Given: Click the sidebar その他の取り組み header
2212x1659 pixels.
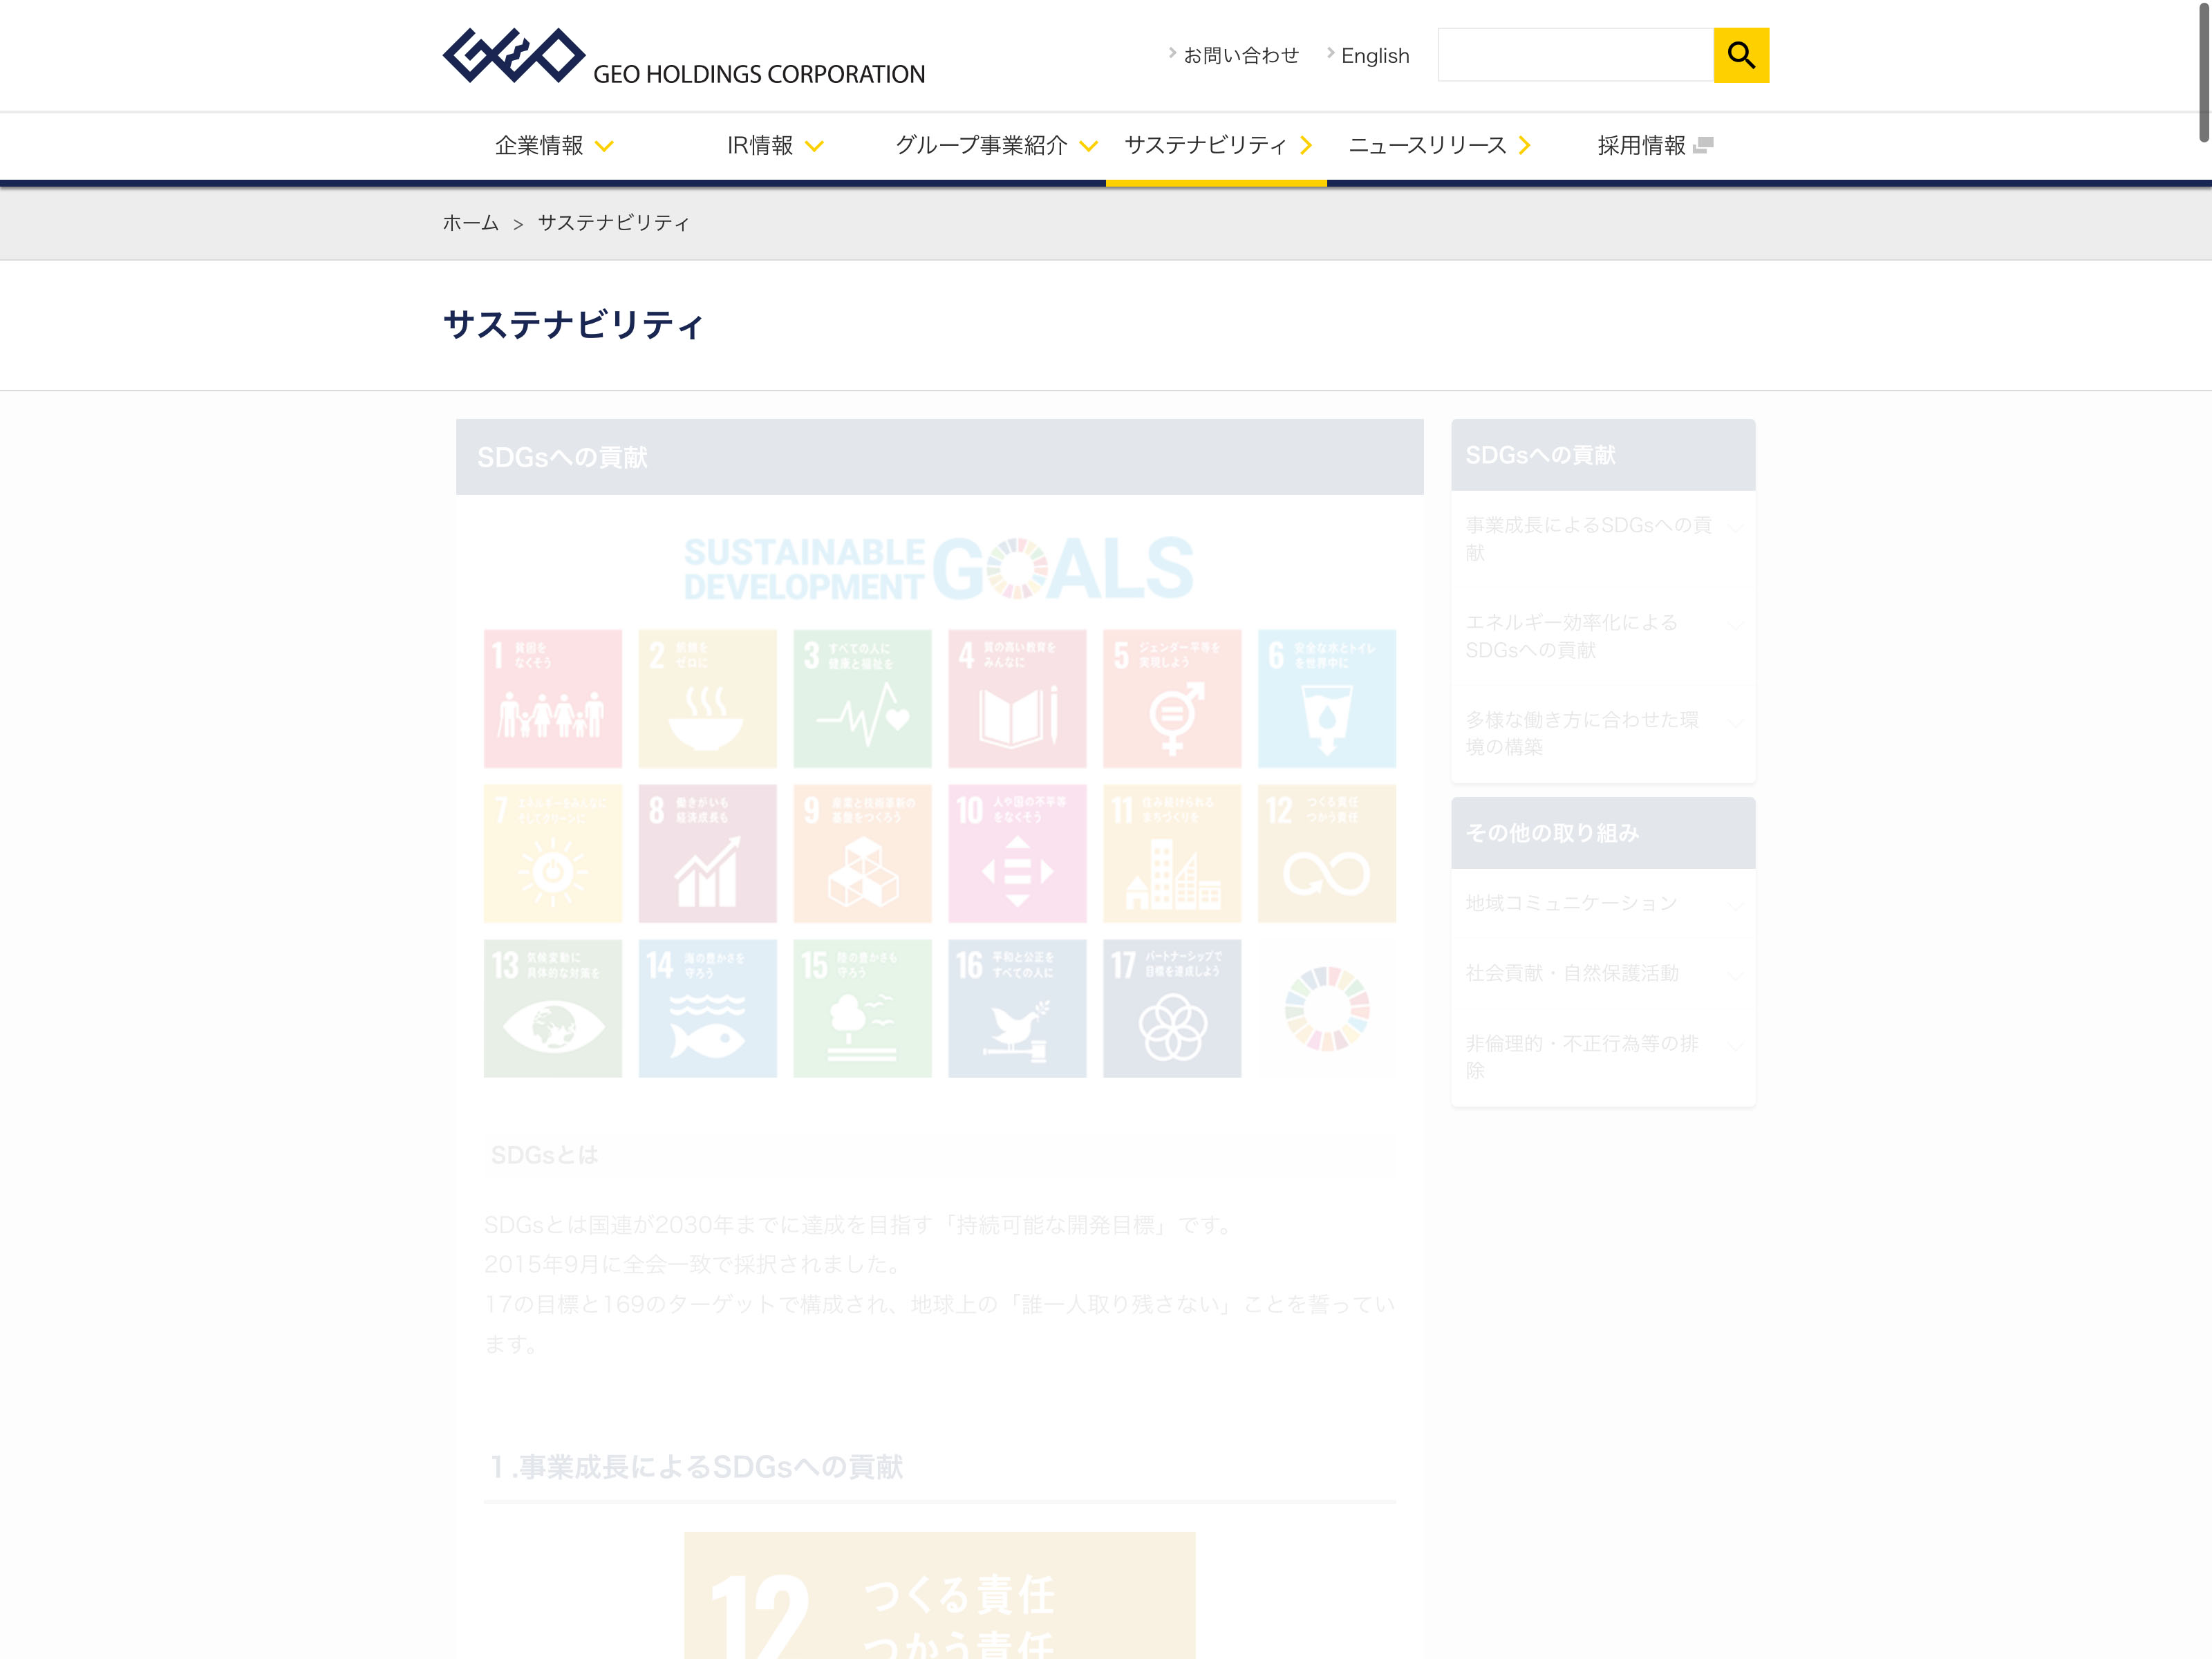Looking at the screenshot, I should pos(1603,833).
